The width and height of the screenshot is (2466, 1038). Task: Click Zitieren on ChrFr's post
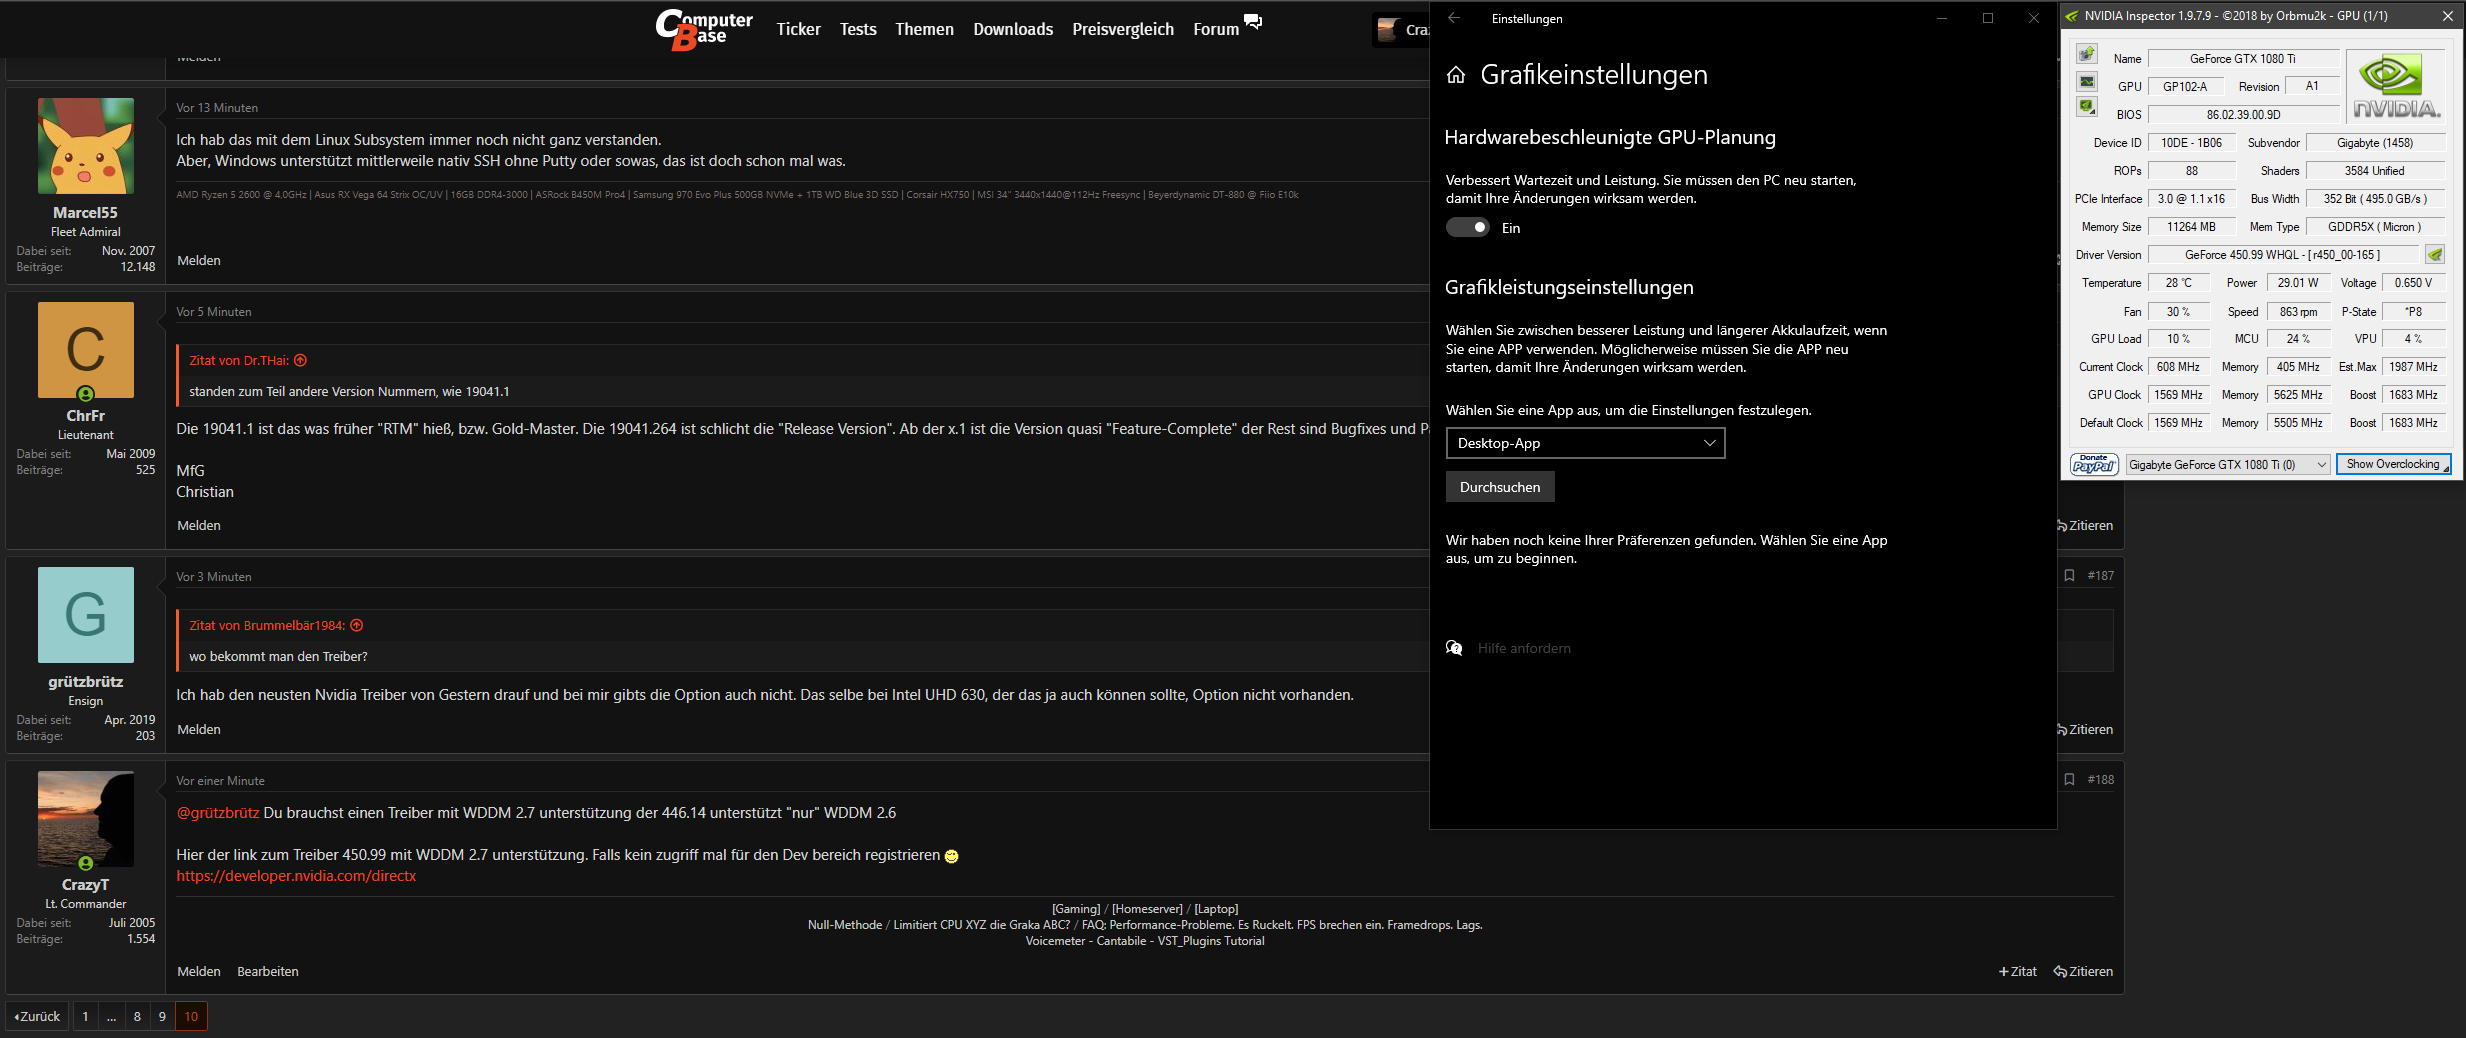coord(2083,525)
